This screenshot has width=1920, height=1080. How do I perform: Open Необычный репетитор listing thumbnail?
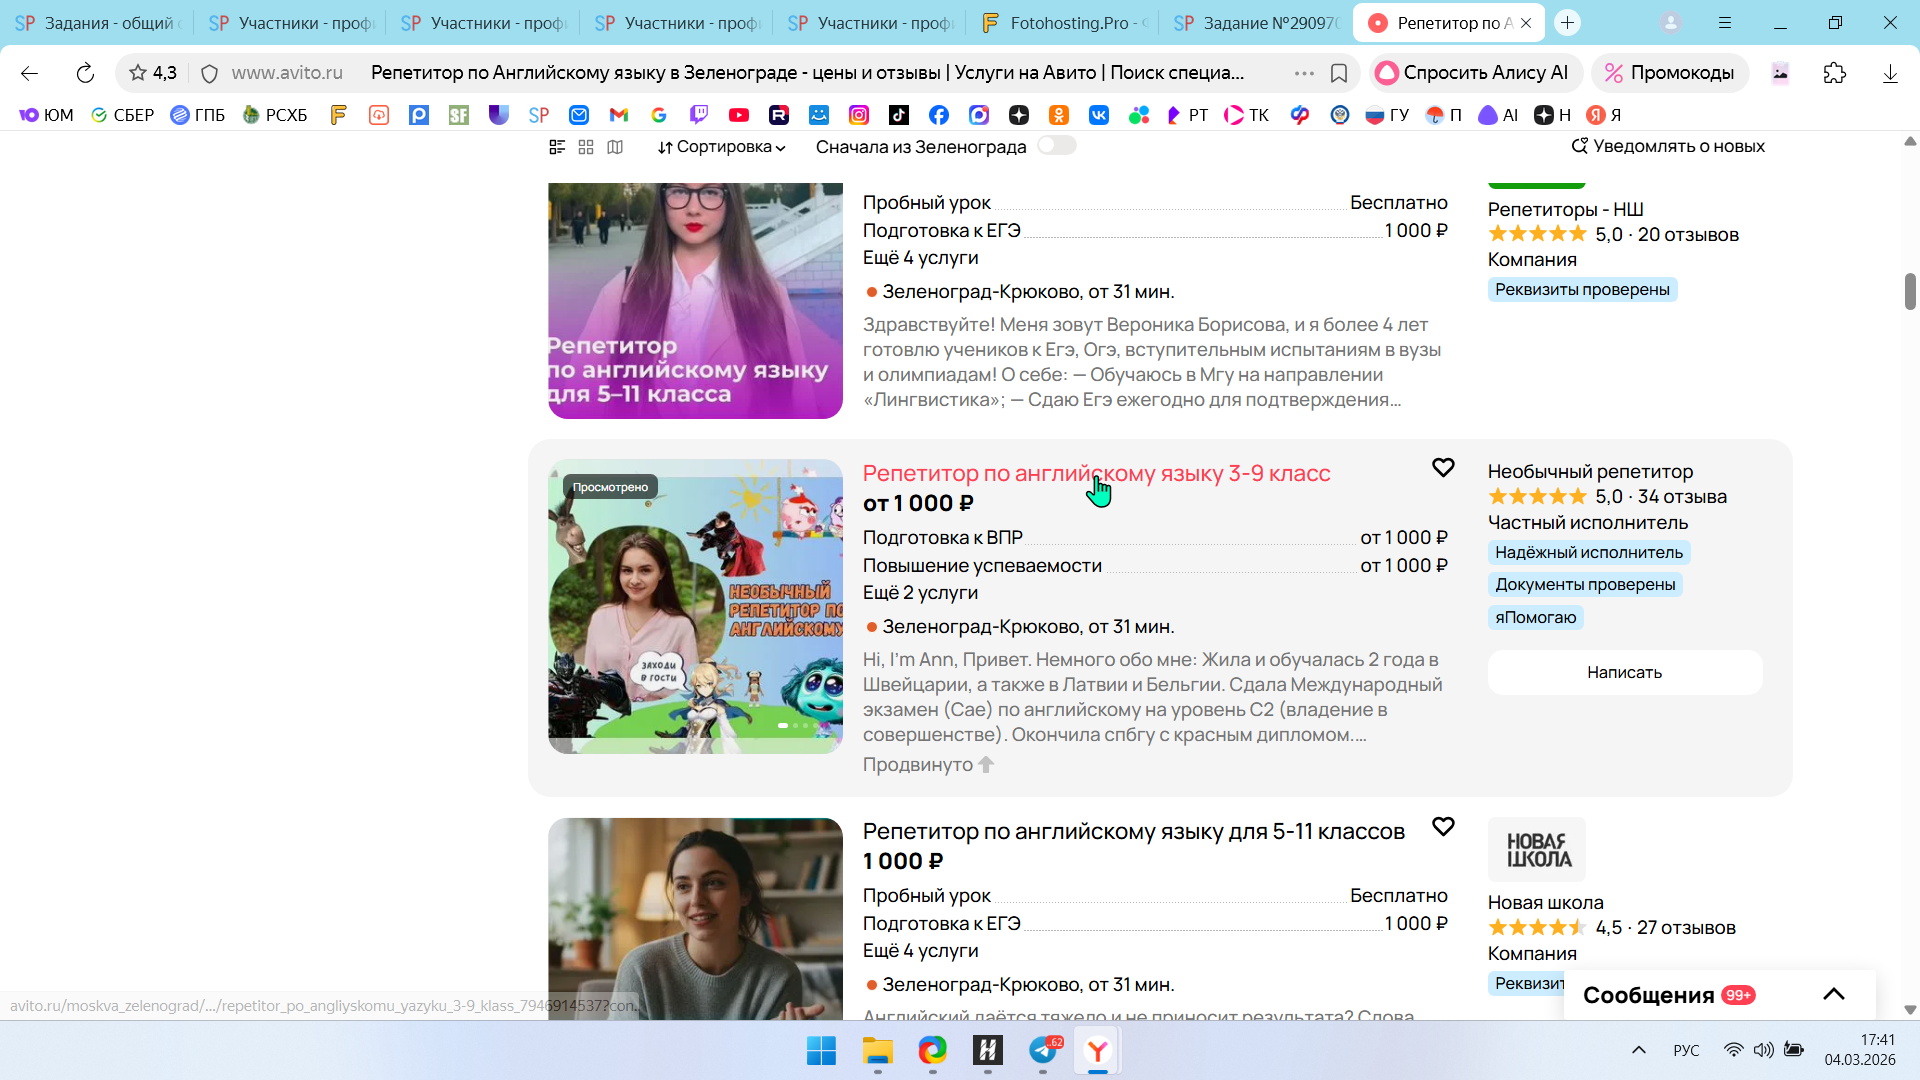point(695,606)
